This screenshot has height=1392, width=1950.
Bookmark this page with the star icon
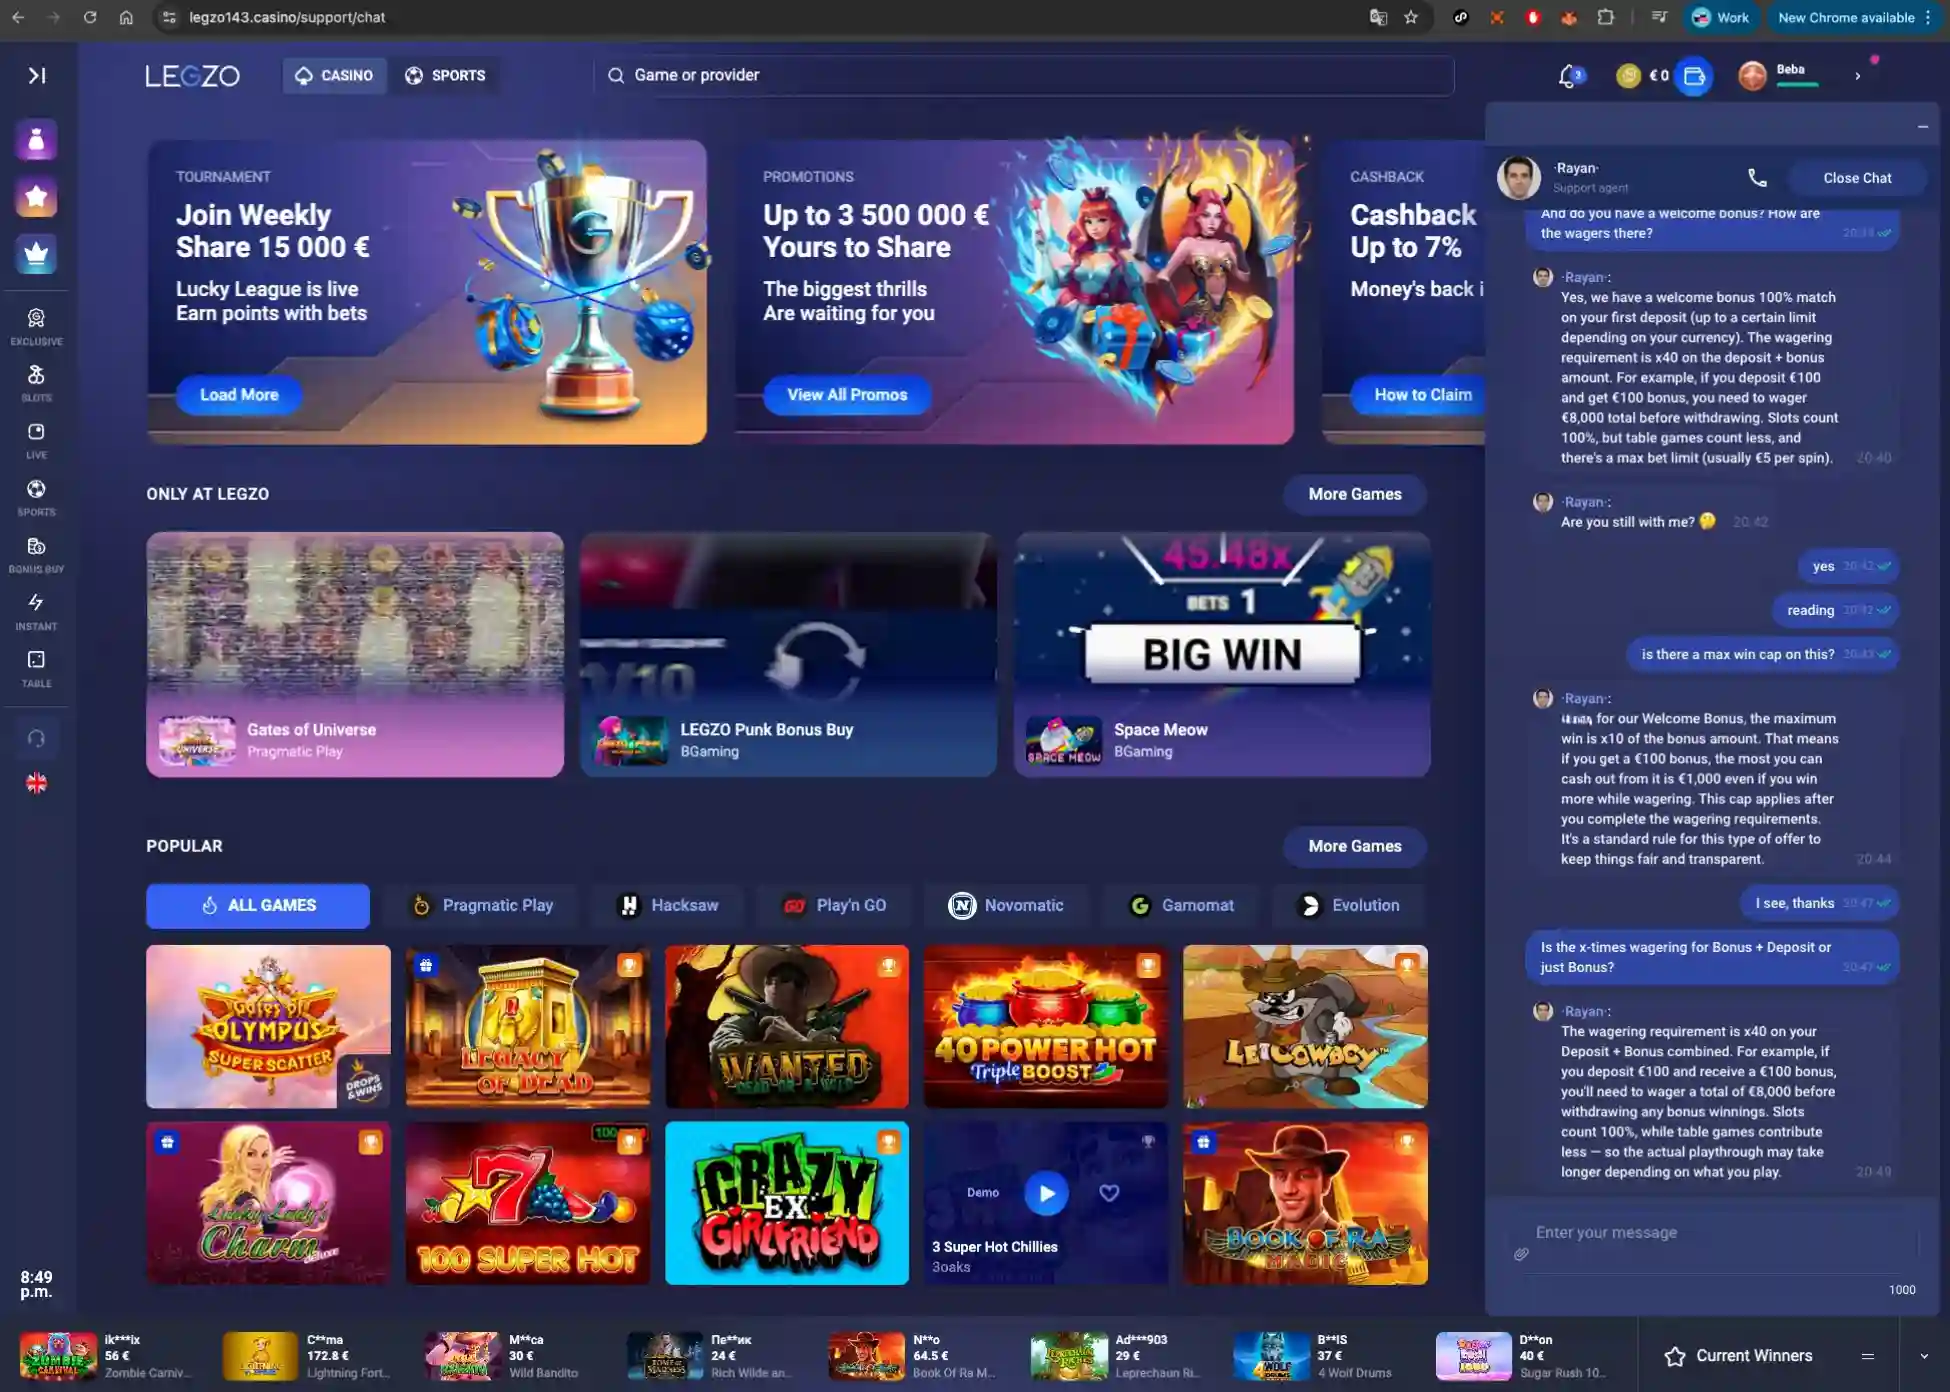[1411, 17]
